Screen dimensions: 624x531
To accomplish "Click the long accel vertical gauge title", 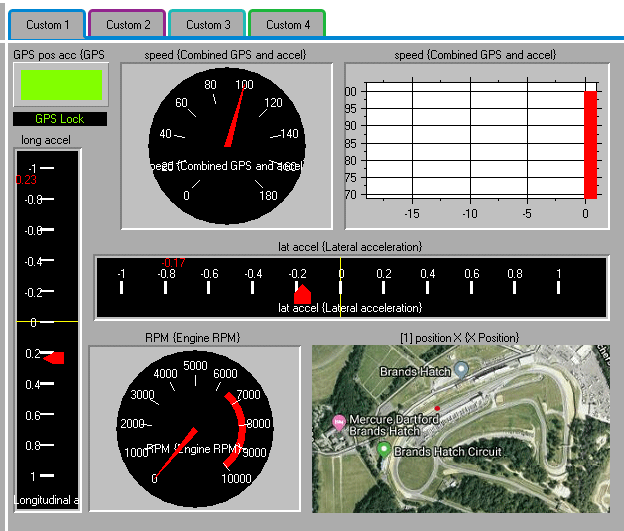I will (x=46, y=139).
